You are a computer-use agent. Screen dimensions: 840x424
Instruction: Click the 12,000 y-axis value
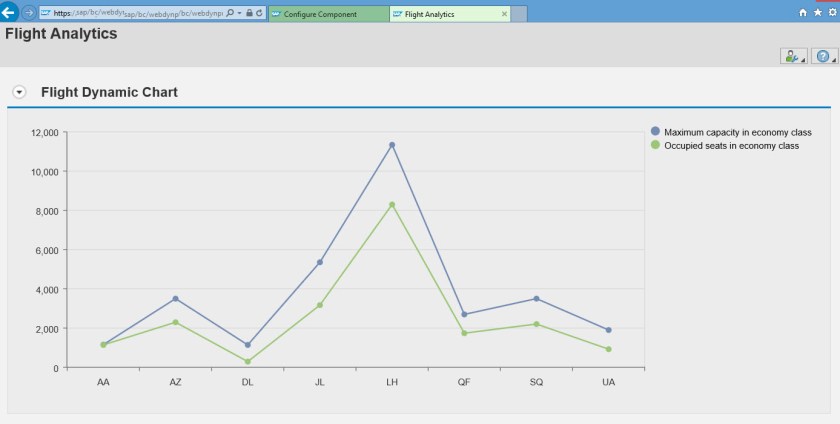coord(46,132)
